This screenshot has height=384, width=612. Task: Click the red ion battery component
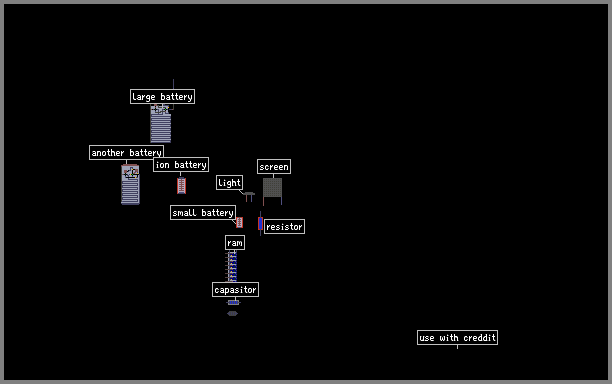(x=181, y=186)
